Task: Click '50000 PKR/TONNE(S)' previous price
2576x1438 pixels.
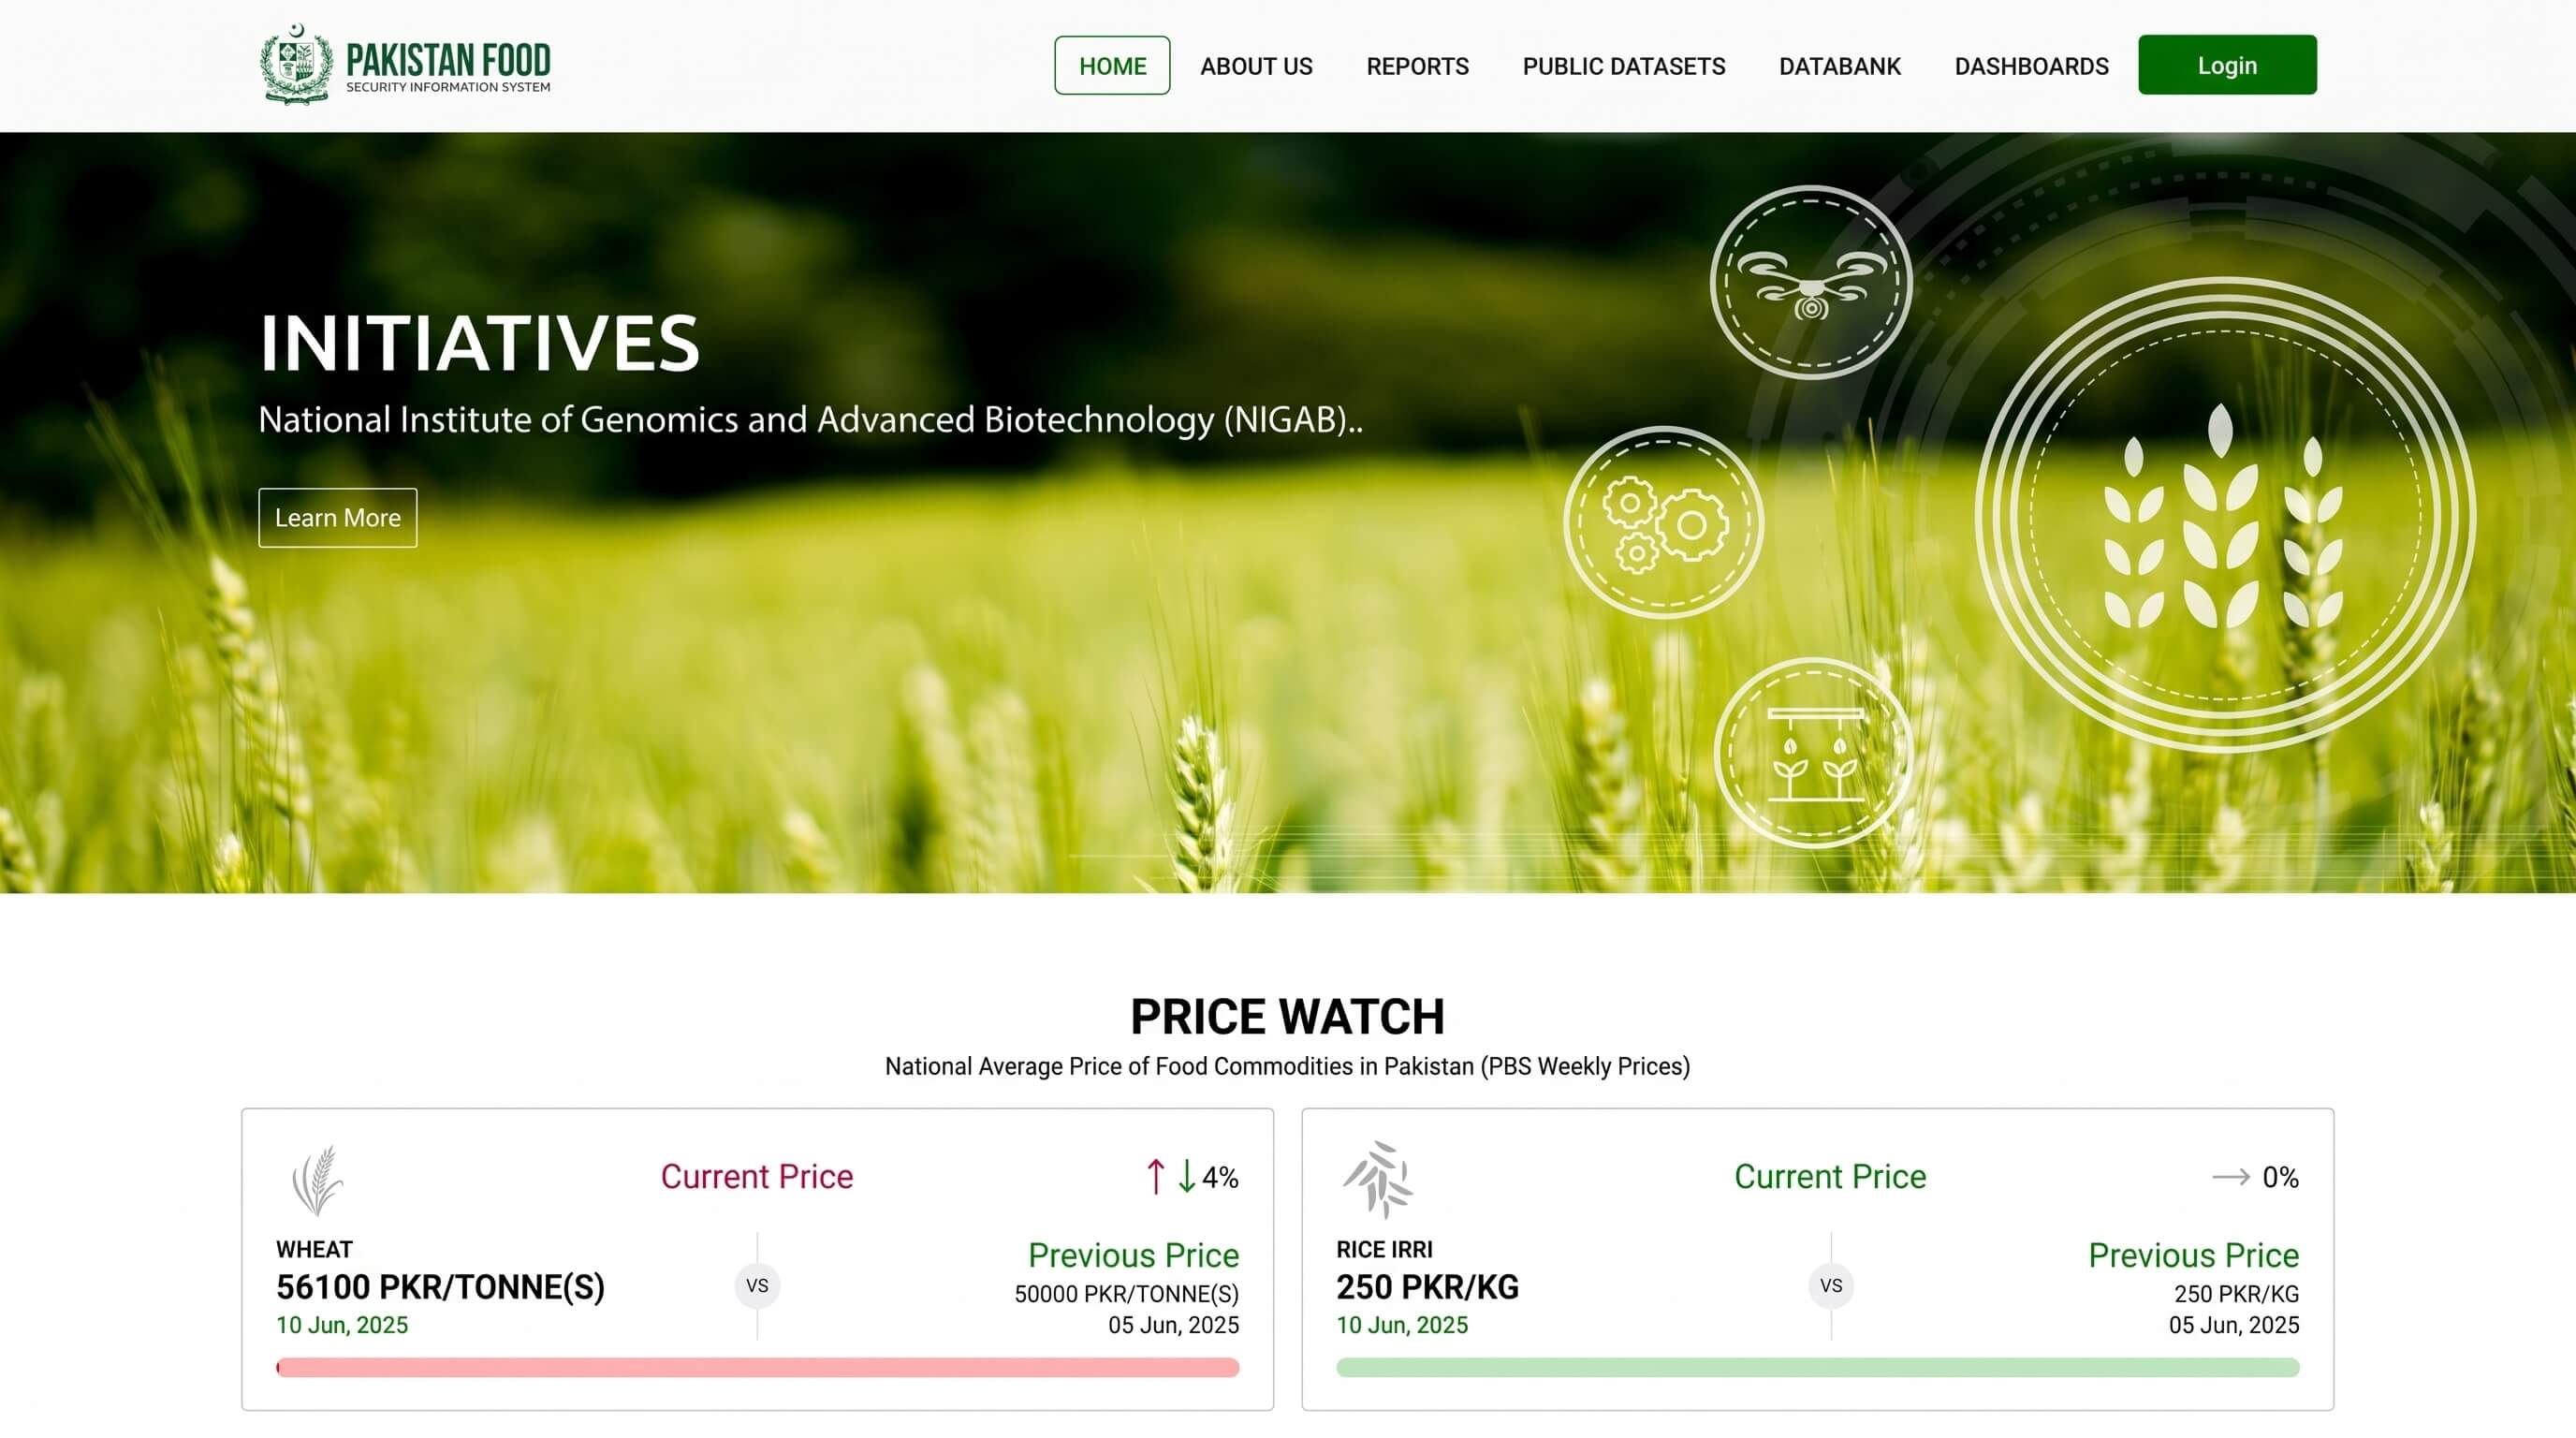Action: tap(1126, 1294)
